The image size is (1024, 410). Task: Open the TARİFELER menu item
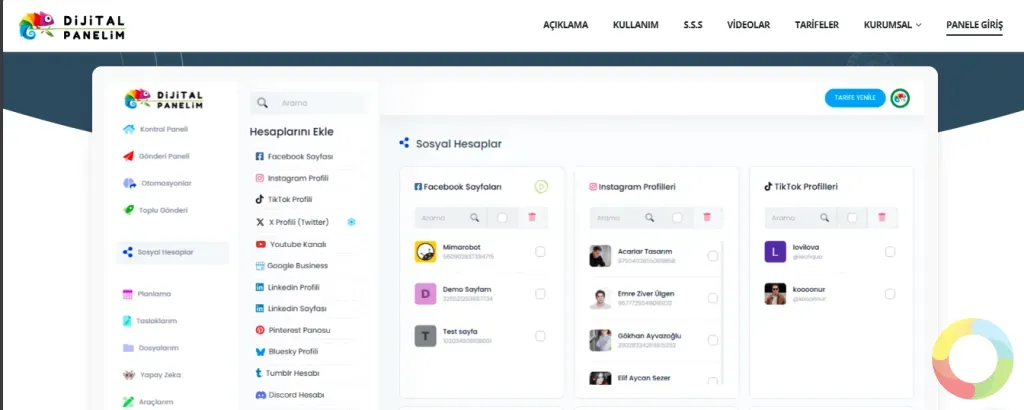pos(817,25)
